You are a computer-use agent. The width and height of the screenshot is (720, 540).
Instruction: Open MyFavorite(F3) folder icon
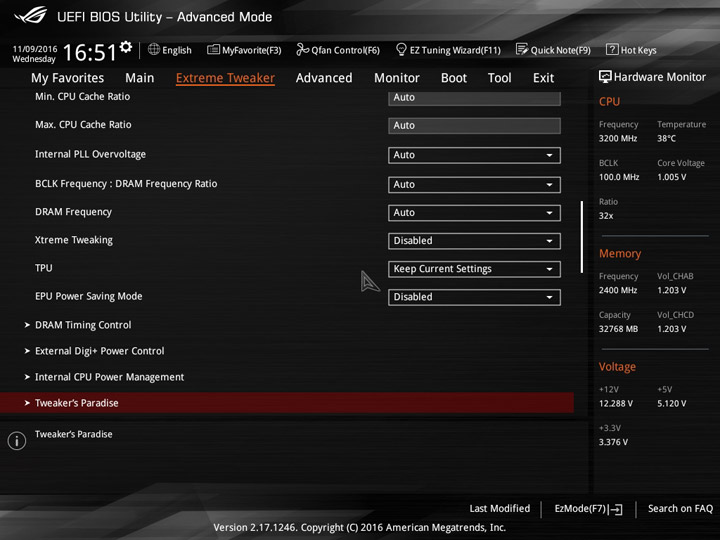tap(213, 49)
